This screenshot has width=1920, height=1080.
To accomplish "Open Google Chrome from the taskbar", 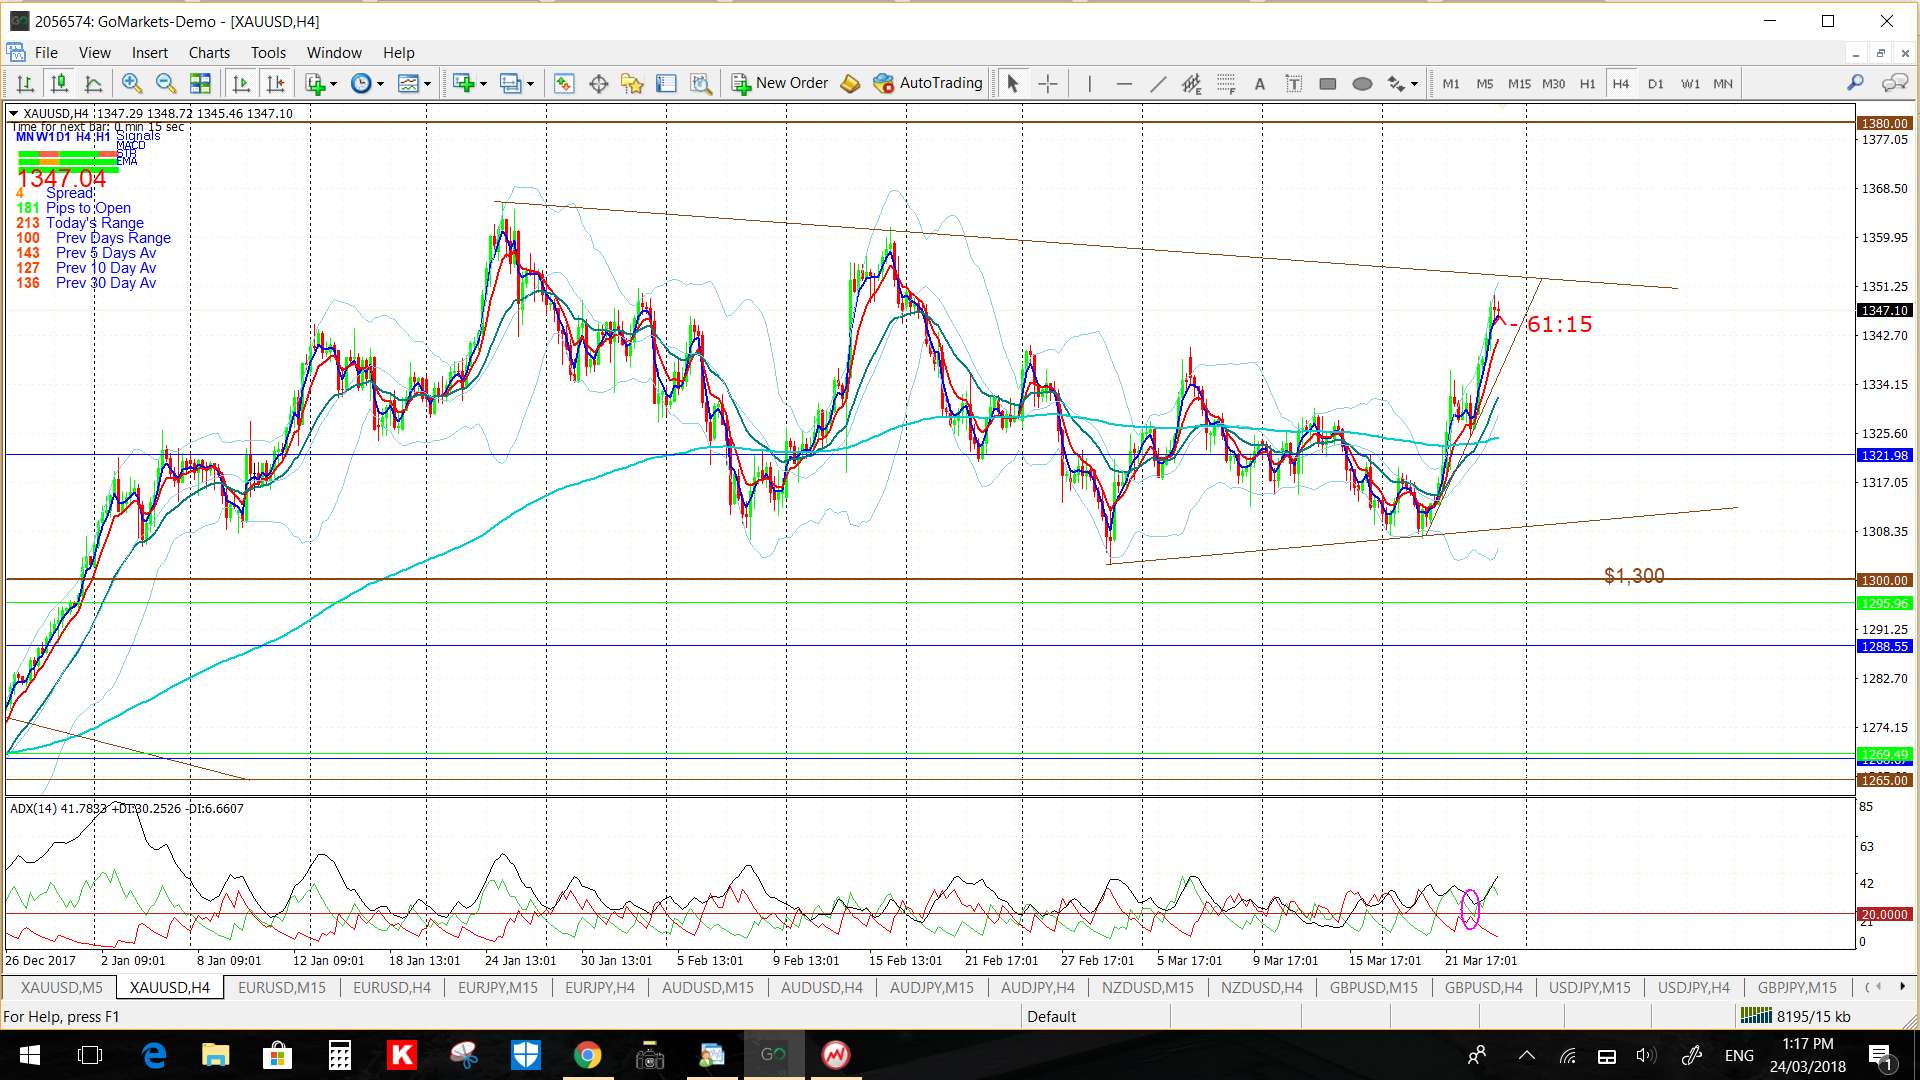I will click(x=587, y=1055).
